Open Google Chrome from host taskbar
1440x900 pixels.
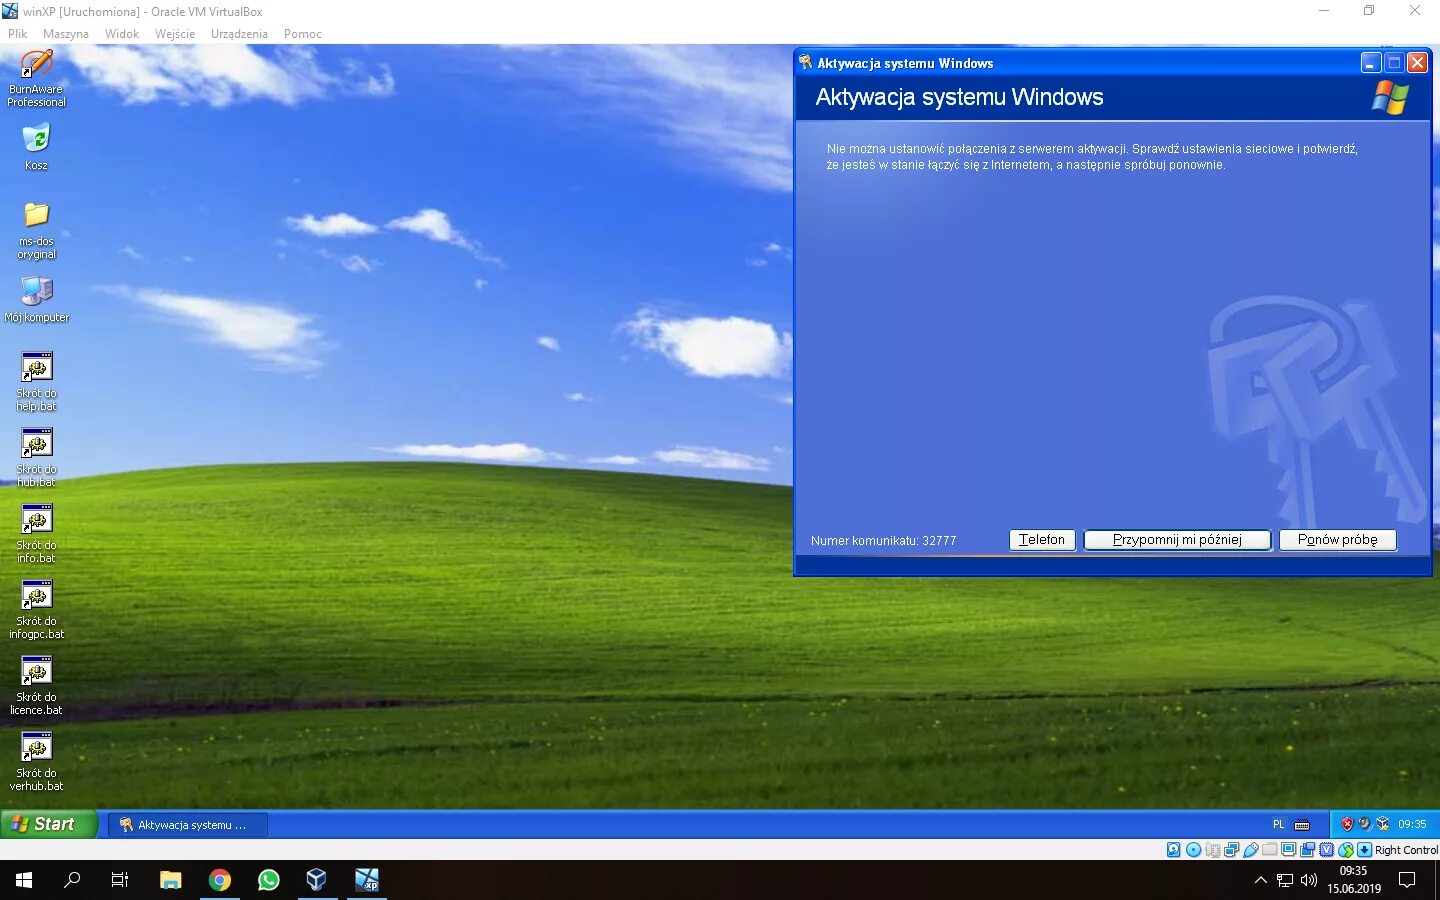coord(220,880)
